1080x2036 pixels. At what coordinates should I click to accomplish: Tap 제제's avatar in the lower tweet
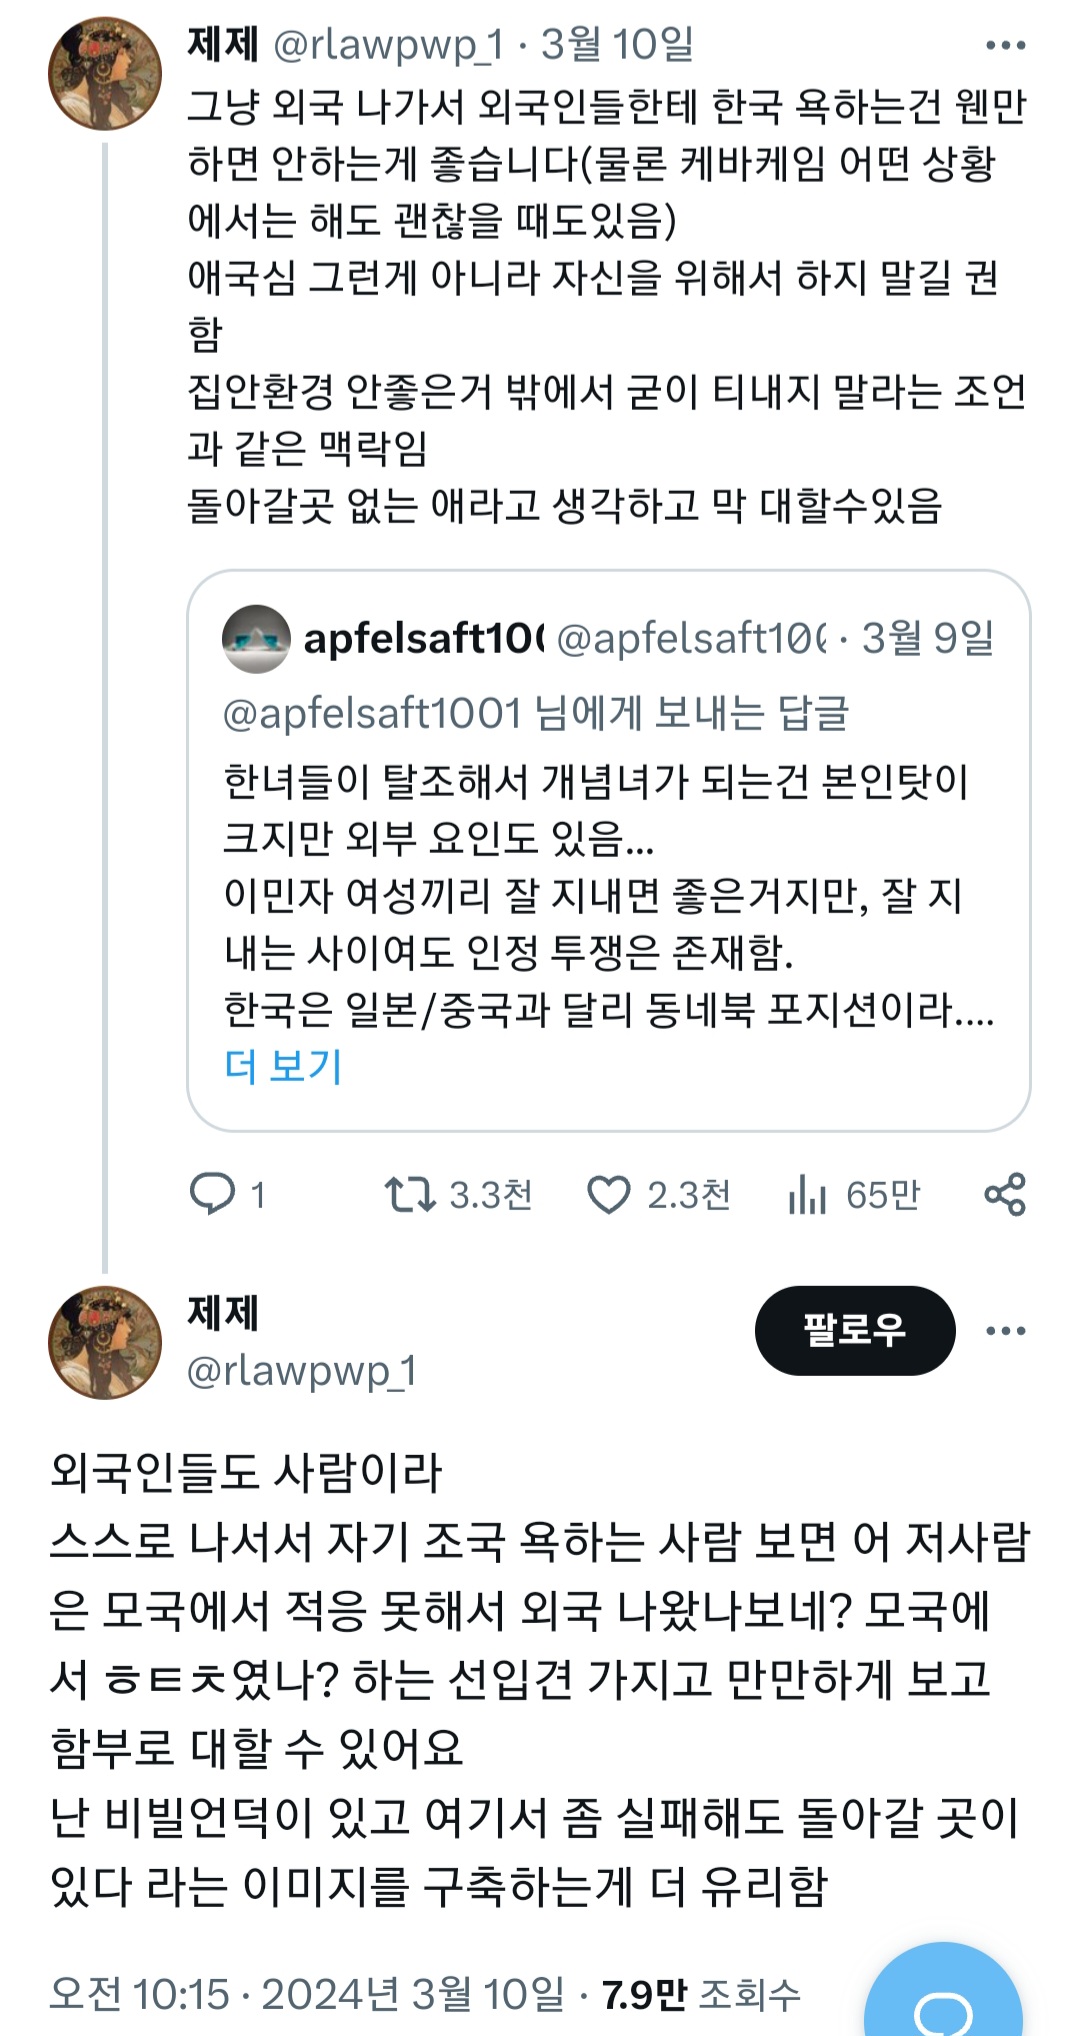coord(105,1342)
